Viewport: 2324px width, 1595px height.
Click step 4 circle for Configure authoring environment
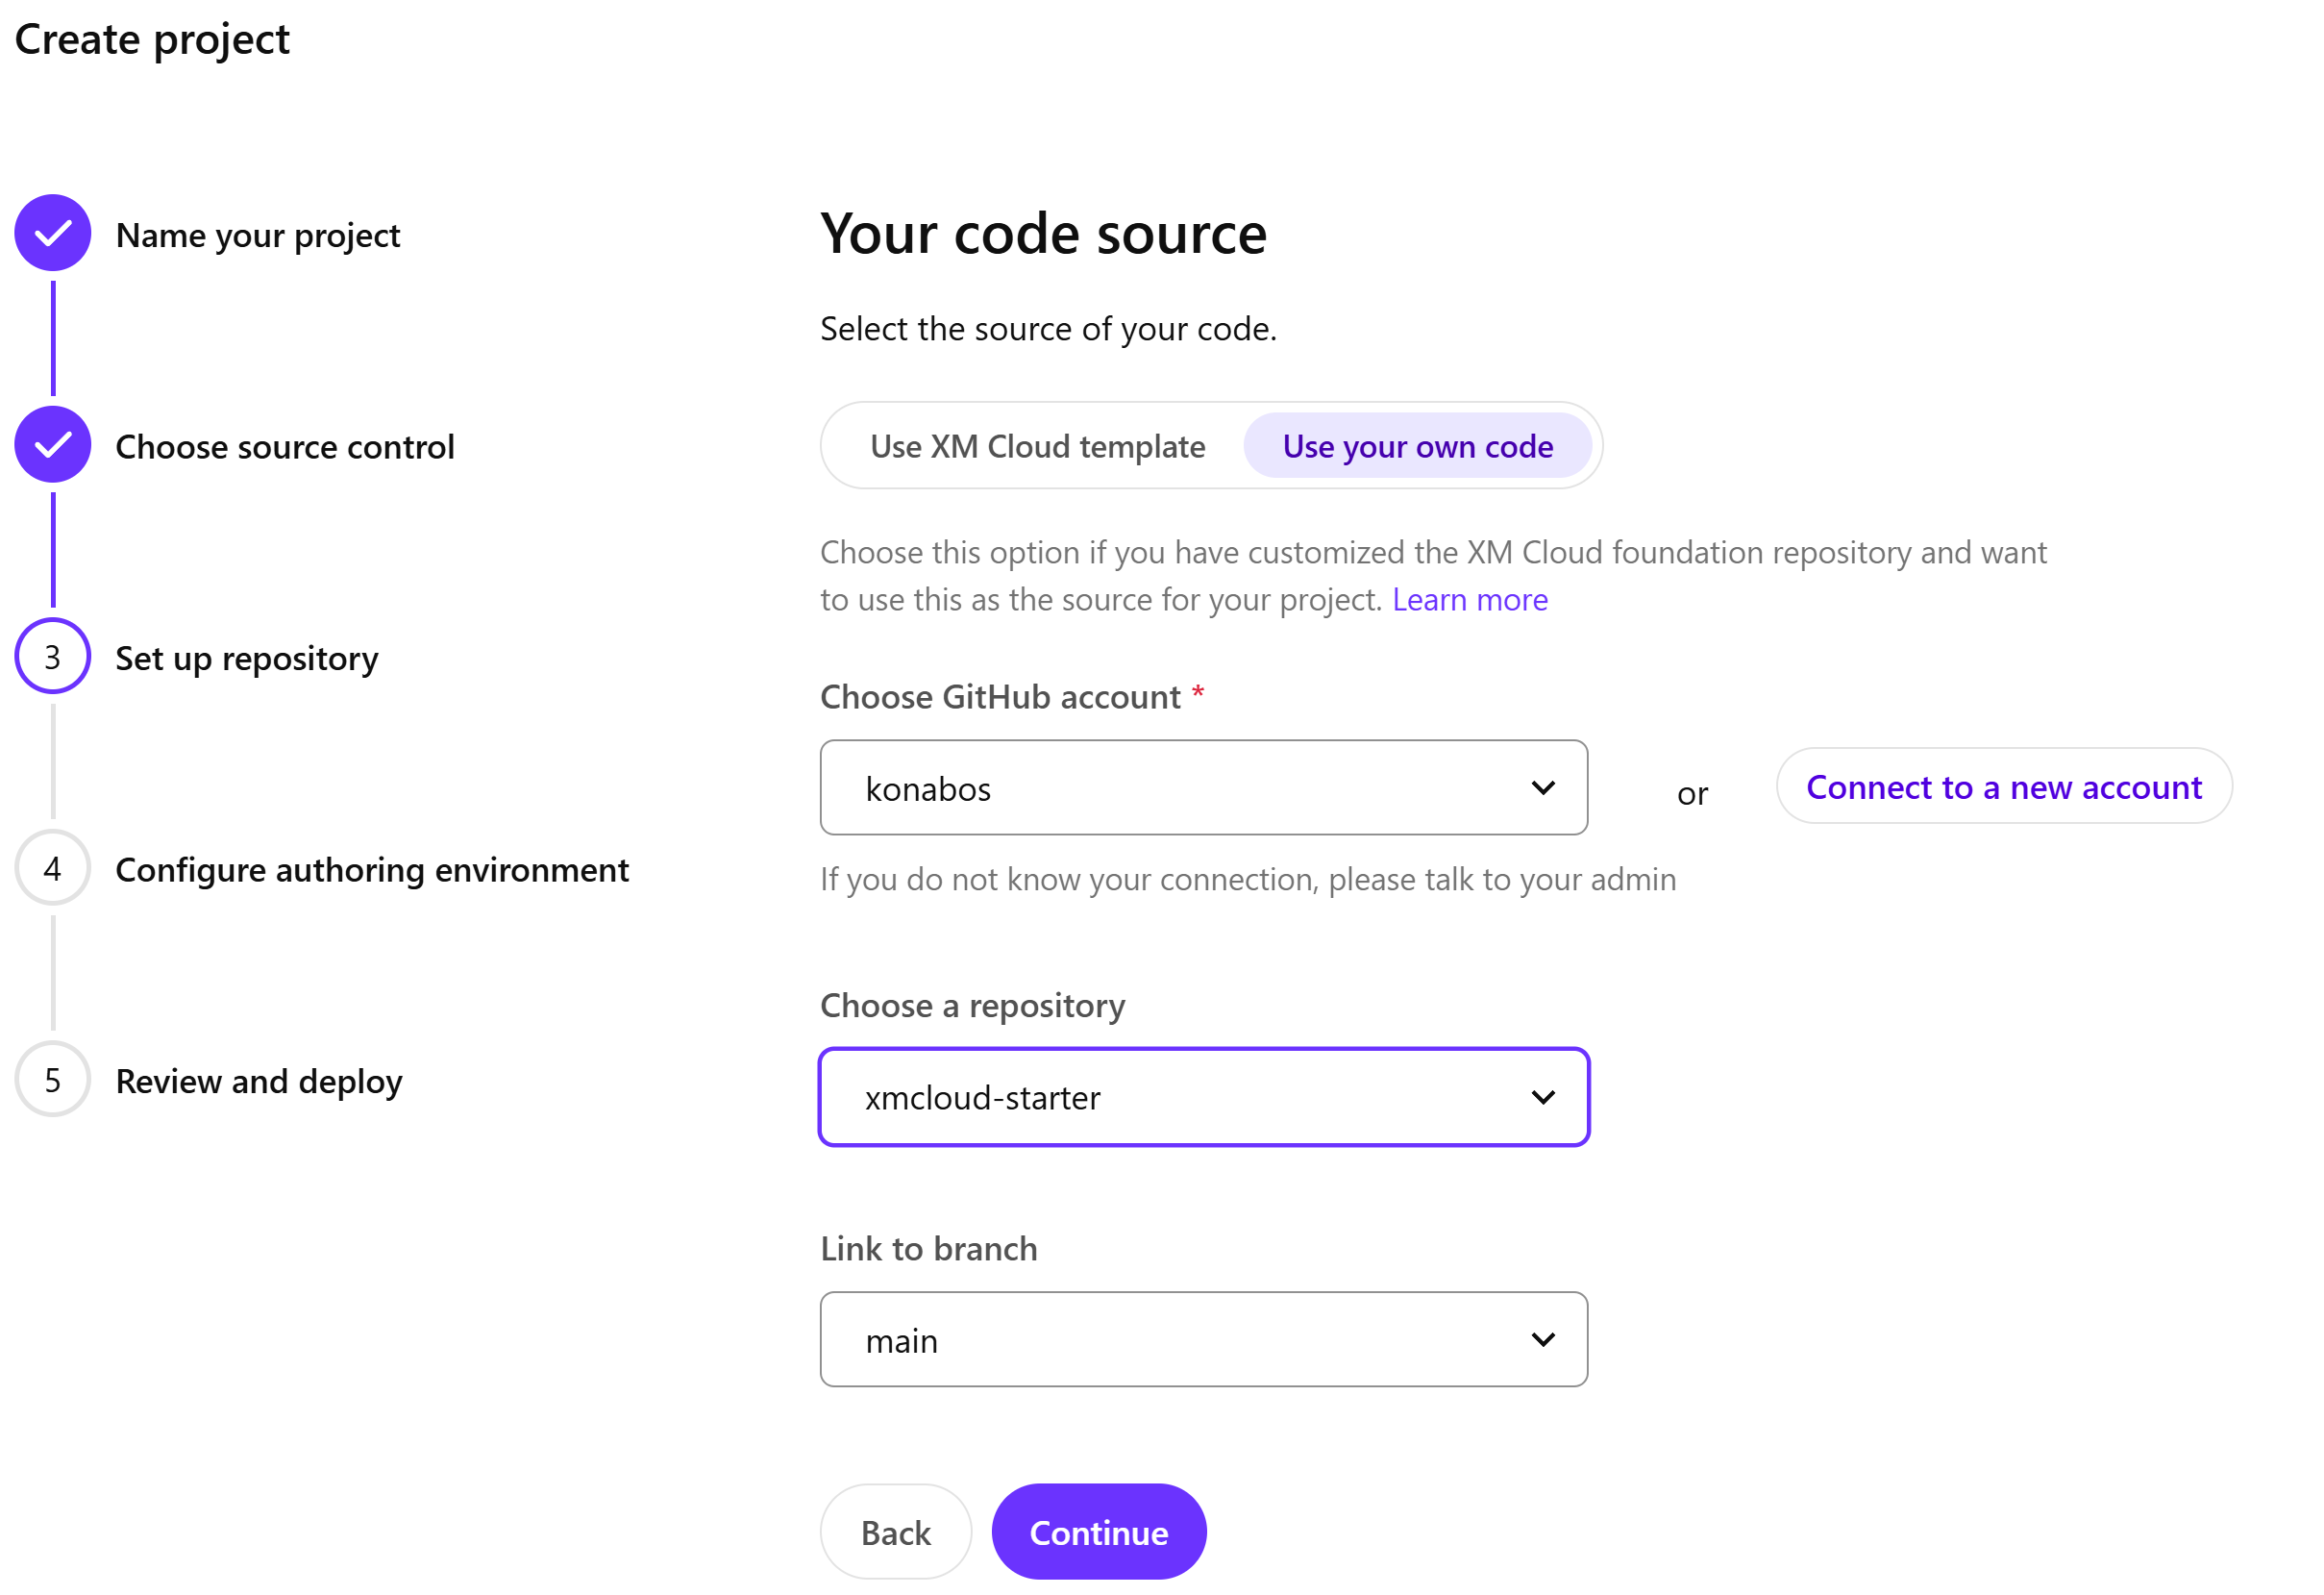coord(52,868)
